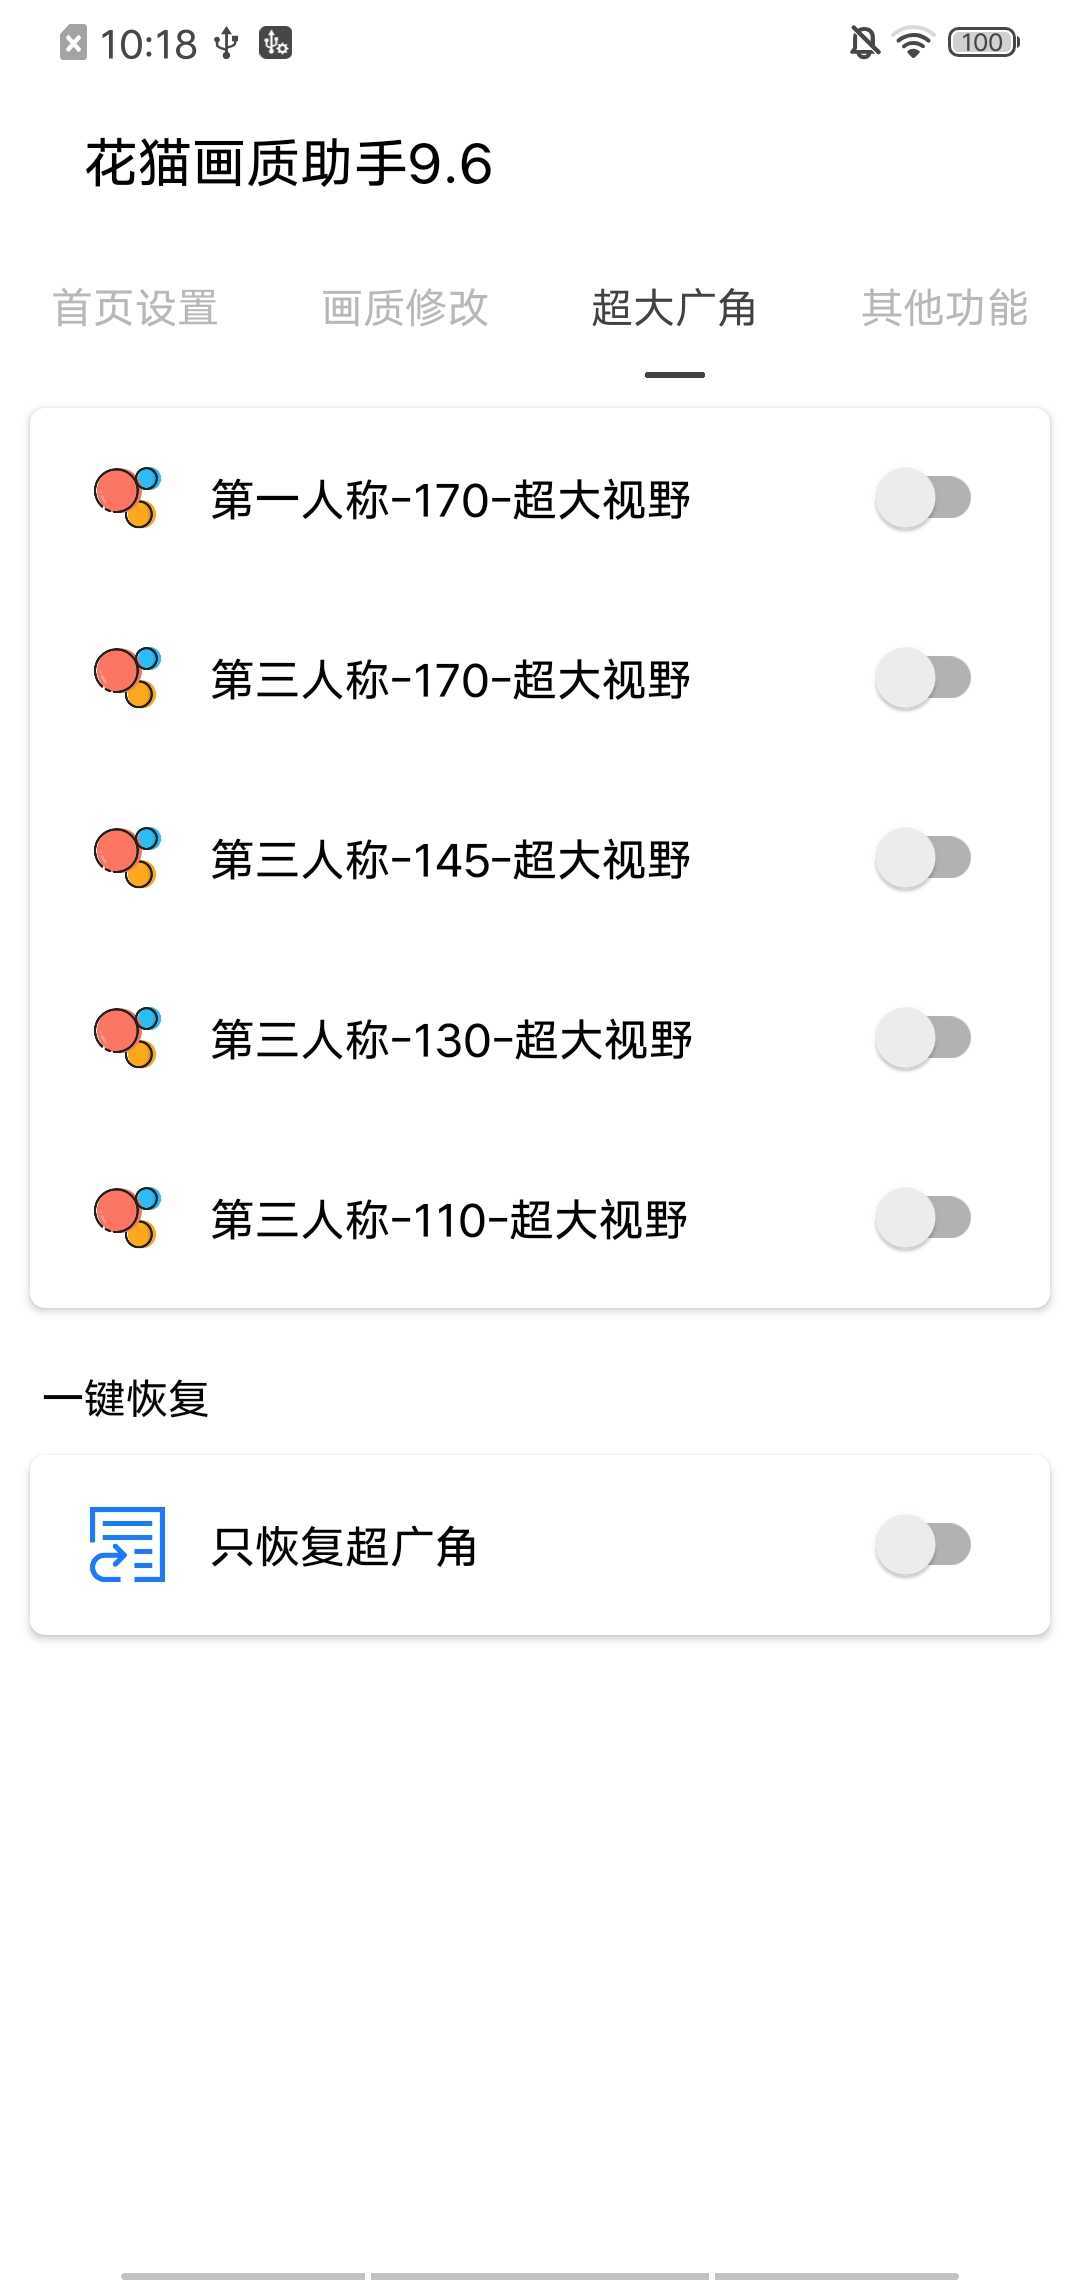Toggle the 只恢复超广角 restore switch
This screenshot has width=1080, height=2280.
(923, 1545)
